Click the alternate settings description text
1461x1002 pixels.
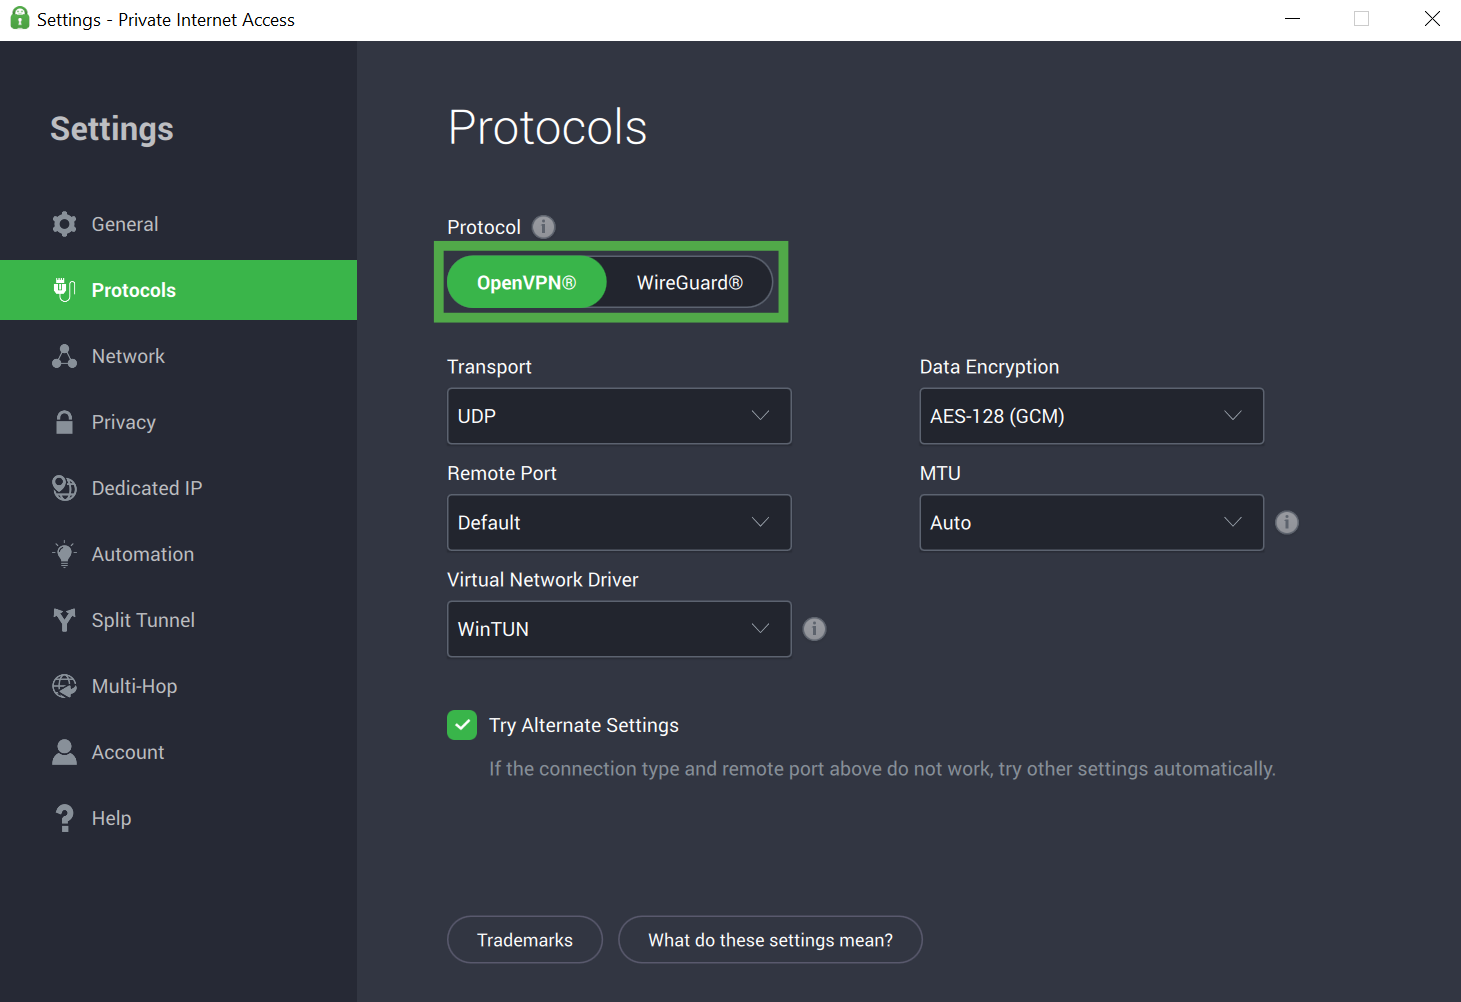tap(882, 769)
